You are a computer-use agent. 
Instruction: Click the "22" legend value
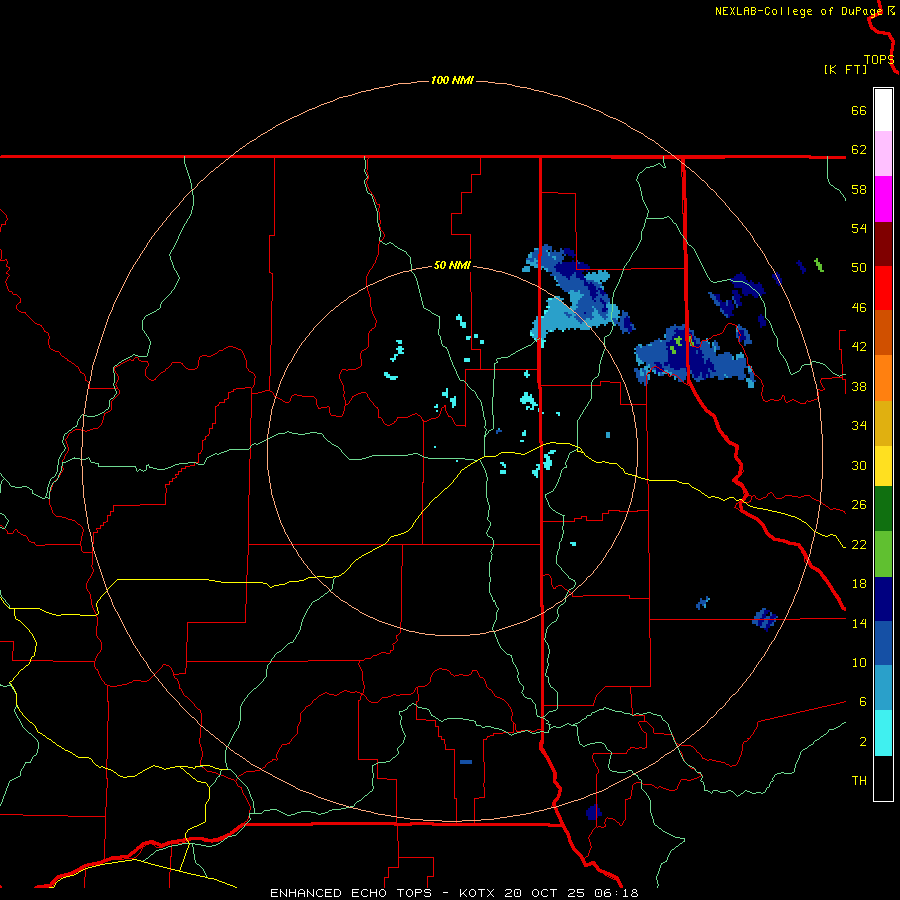[x=859, y=545]
